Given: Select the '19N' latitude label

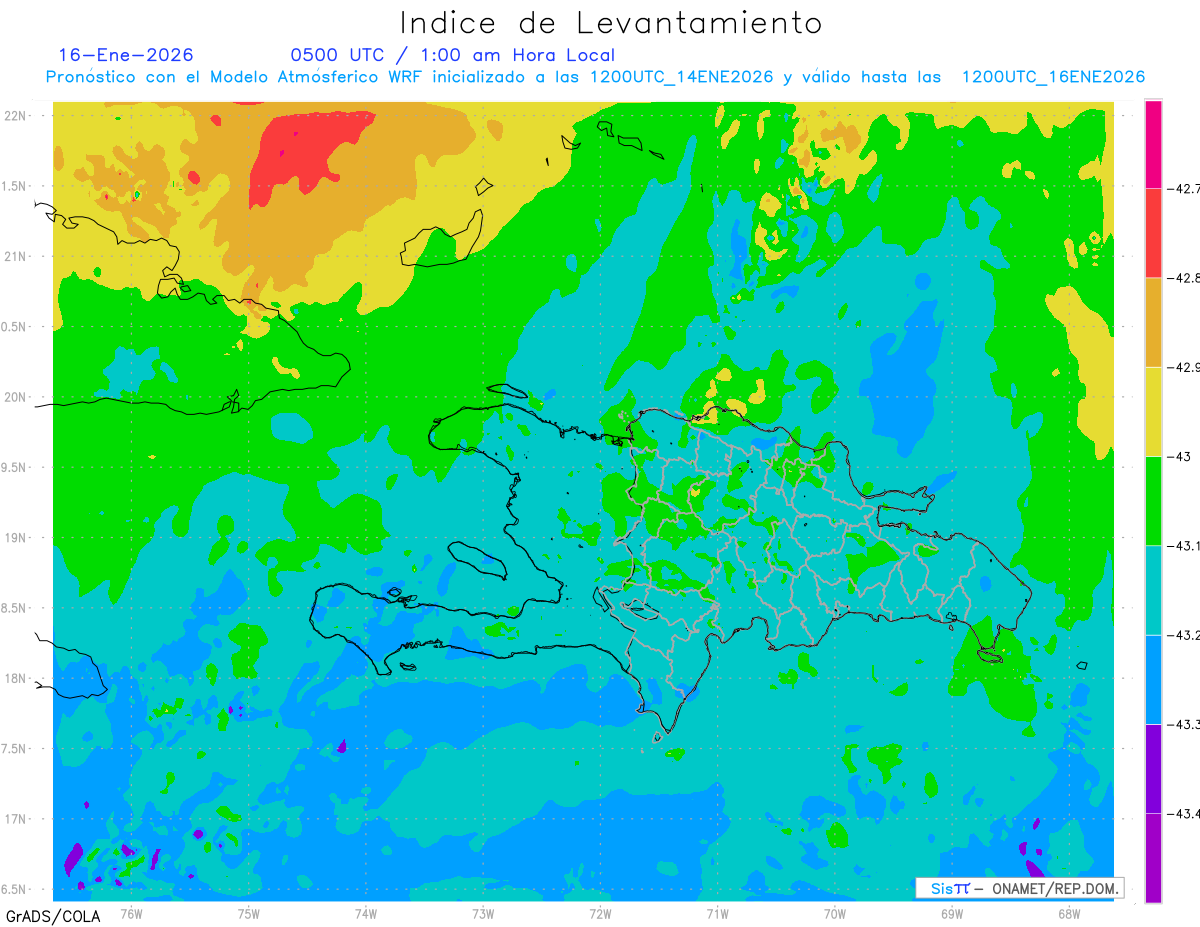Looking at the screenshot, I should click(15, 537).
